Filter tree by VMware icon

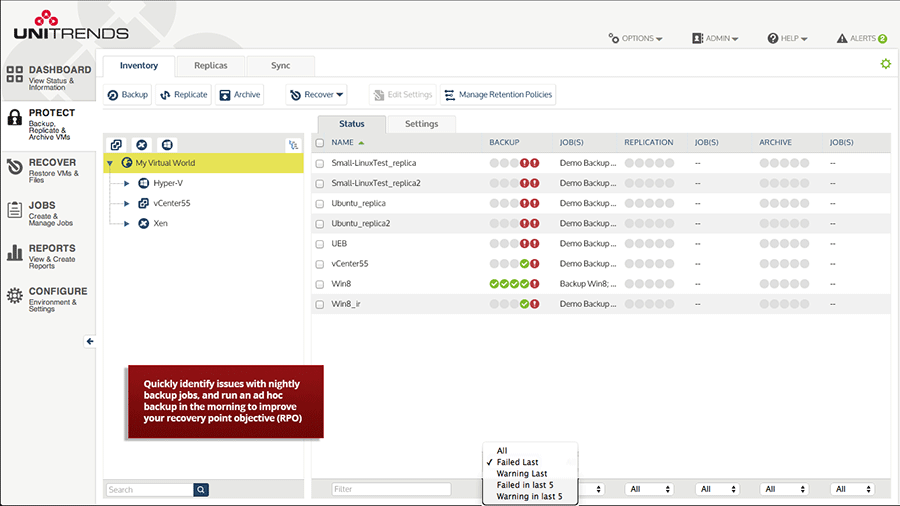[116, 145]
